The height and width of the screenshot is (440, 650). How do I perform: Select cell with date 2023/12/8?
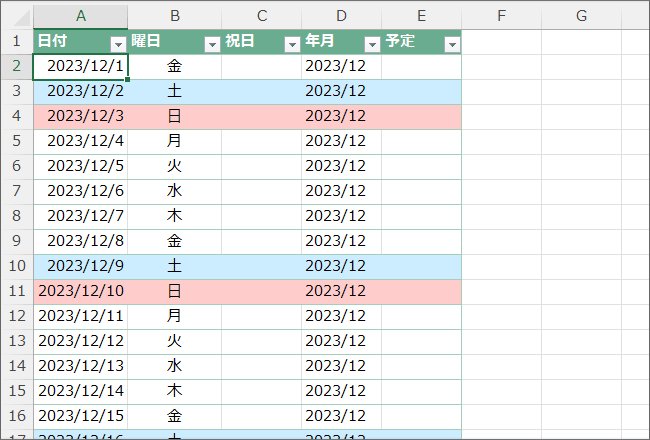click(x=80, y=241)
